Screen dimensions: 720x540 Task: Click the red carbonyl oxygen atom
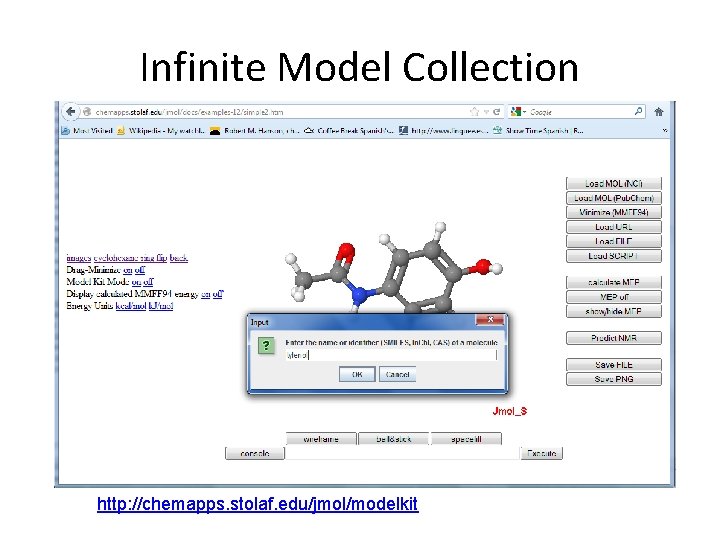pos(345,253)
